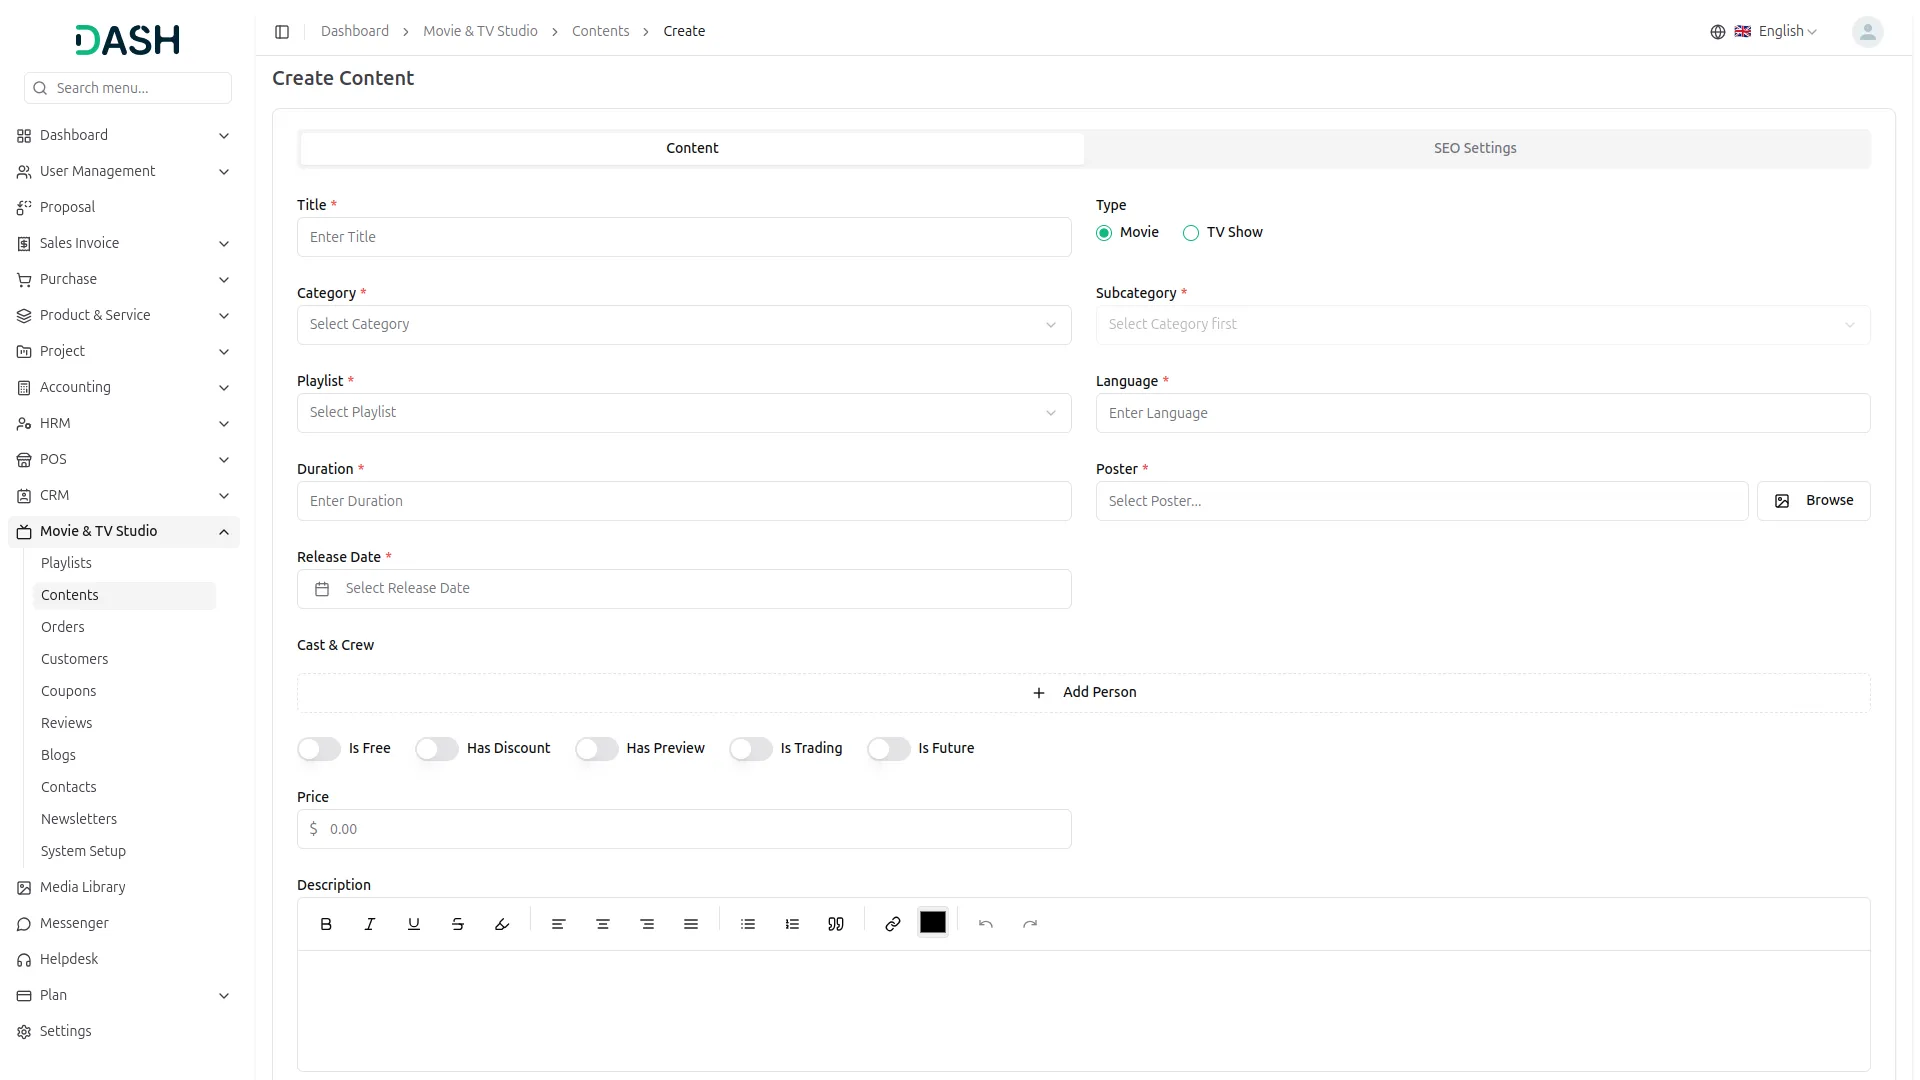1920x1080 pixels.
Task: Click the Enter Title input field
Action: tap(684, 237)
